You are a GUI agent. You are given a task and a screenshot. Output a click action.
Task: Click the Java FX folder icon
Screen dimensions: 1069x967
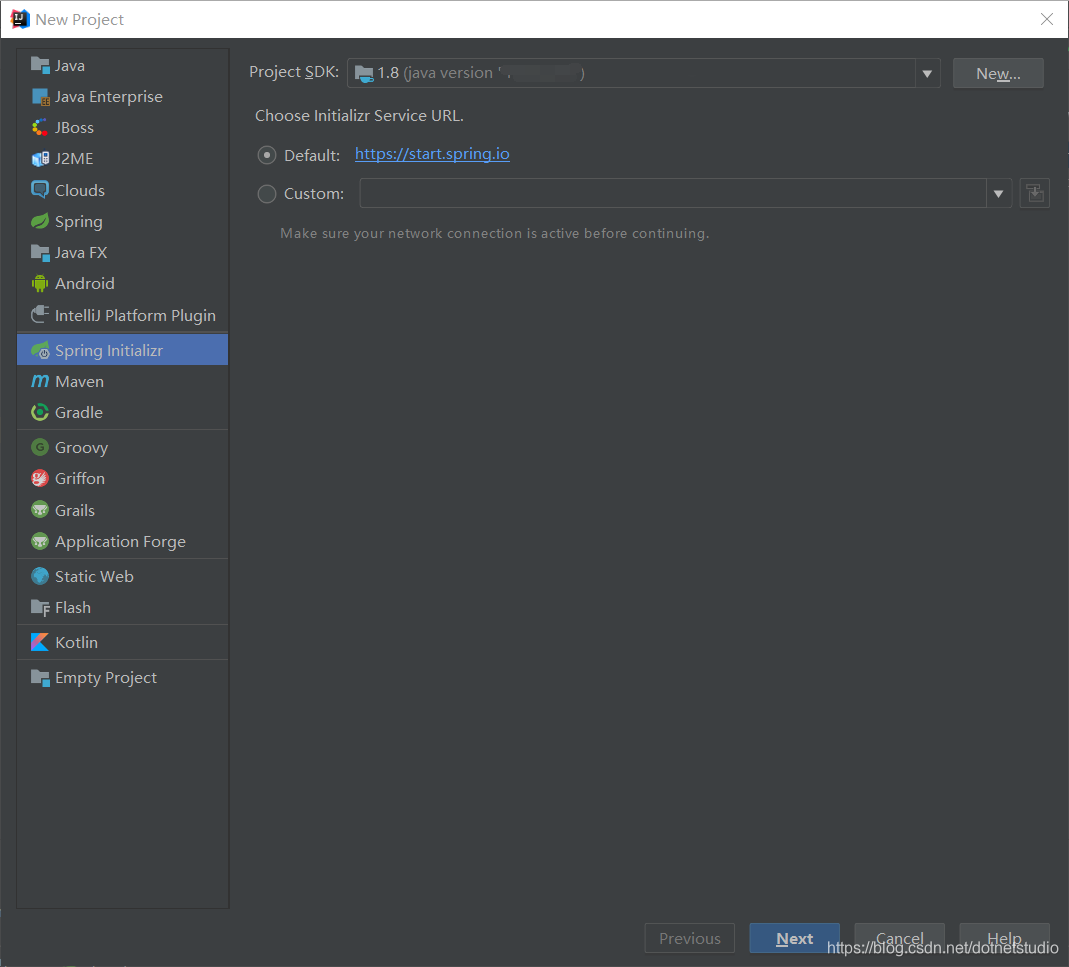[x=40, y=252]
